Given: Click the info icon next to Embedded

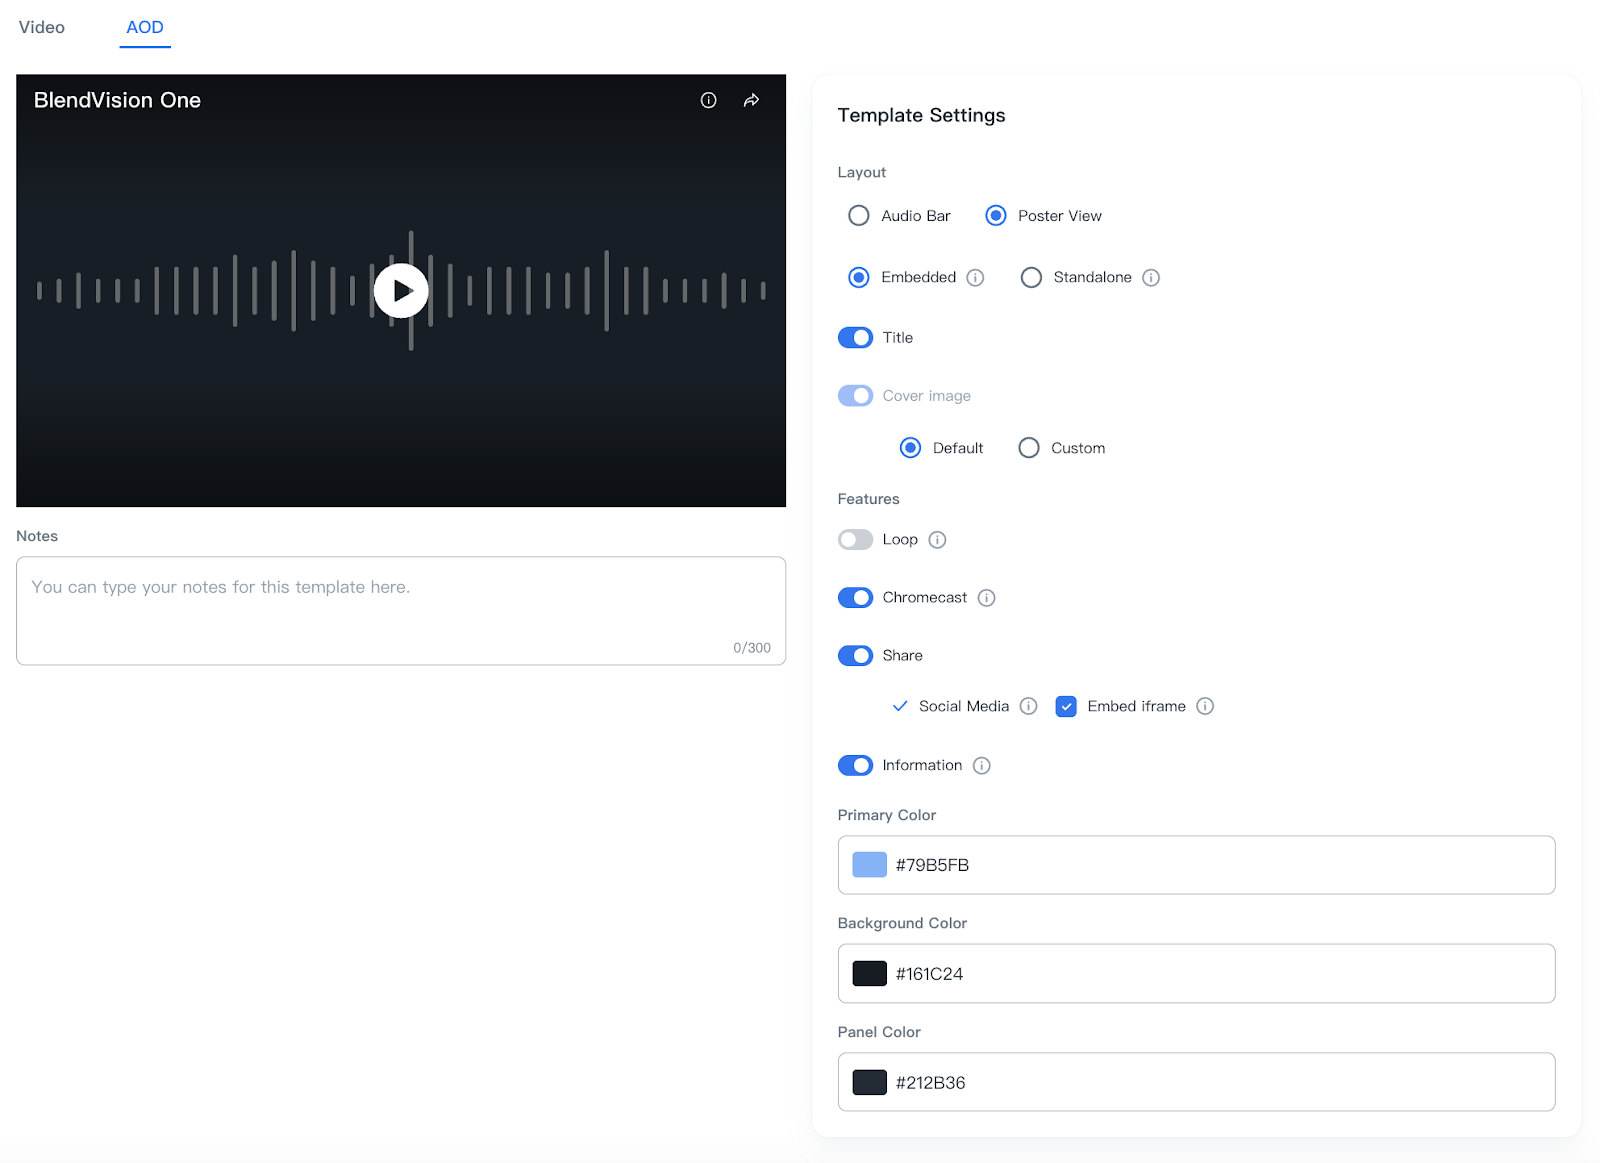Looking at the screenshot, I should pos(975,277).
